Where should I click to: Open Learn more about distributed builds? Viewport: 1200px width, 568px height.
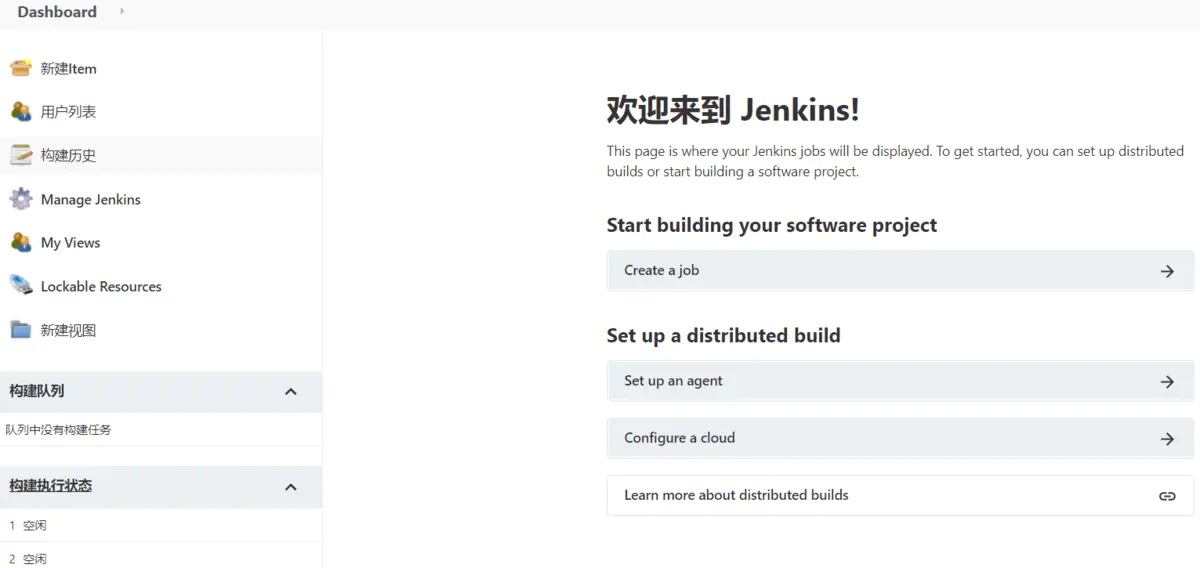[x=736, y=495]
